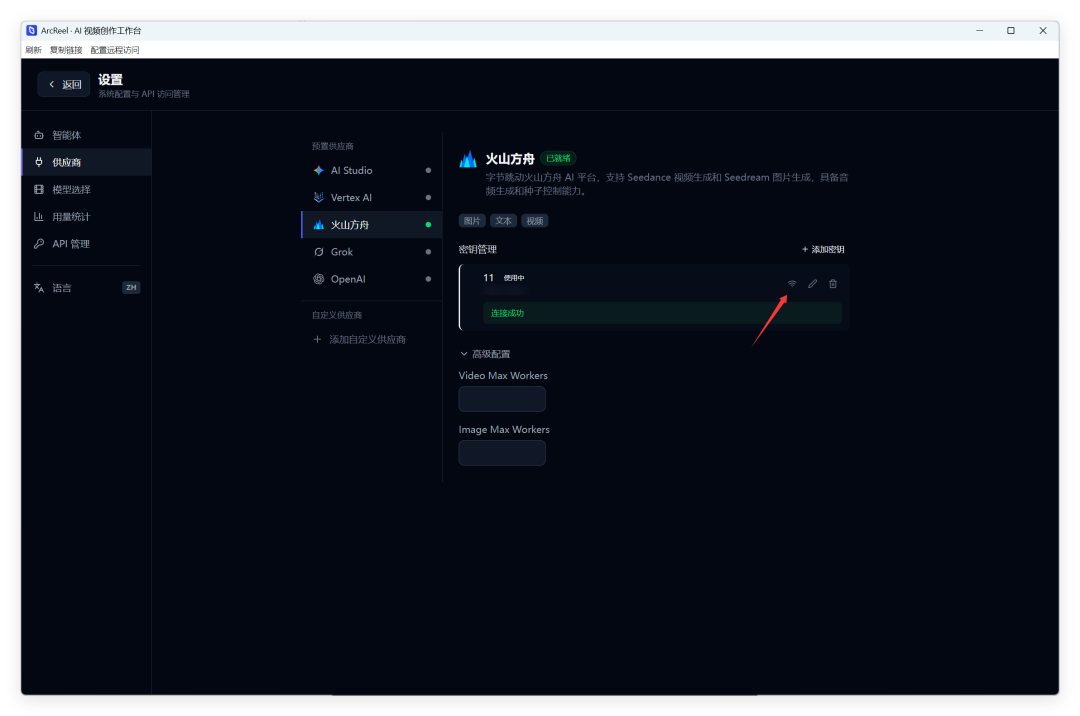
Task: Click the bar chart icon beside 用量统计
Action: click(39, 216)
